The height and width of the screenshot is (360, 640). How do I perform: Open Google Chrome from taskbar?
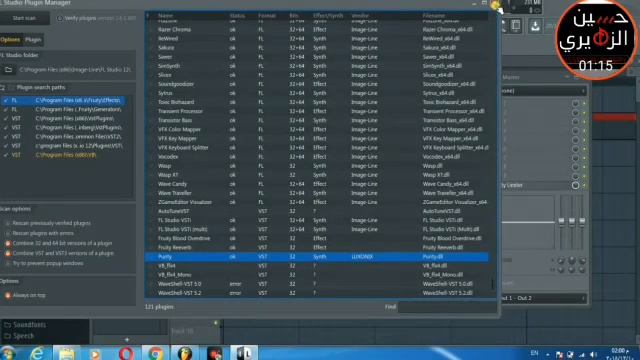coord(155,353)
